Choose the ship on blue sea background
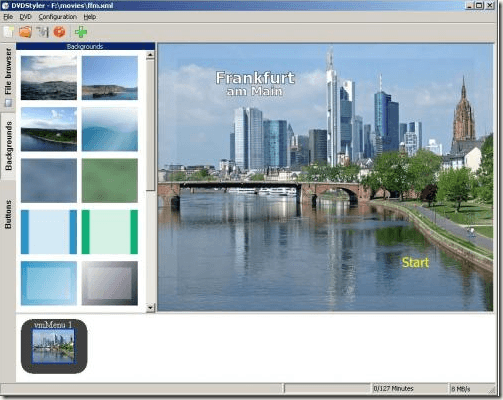This screenshot has height=400, width=503. coord(110,78)
